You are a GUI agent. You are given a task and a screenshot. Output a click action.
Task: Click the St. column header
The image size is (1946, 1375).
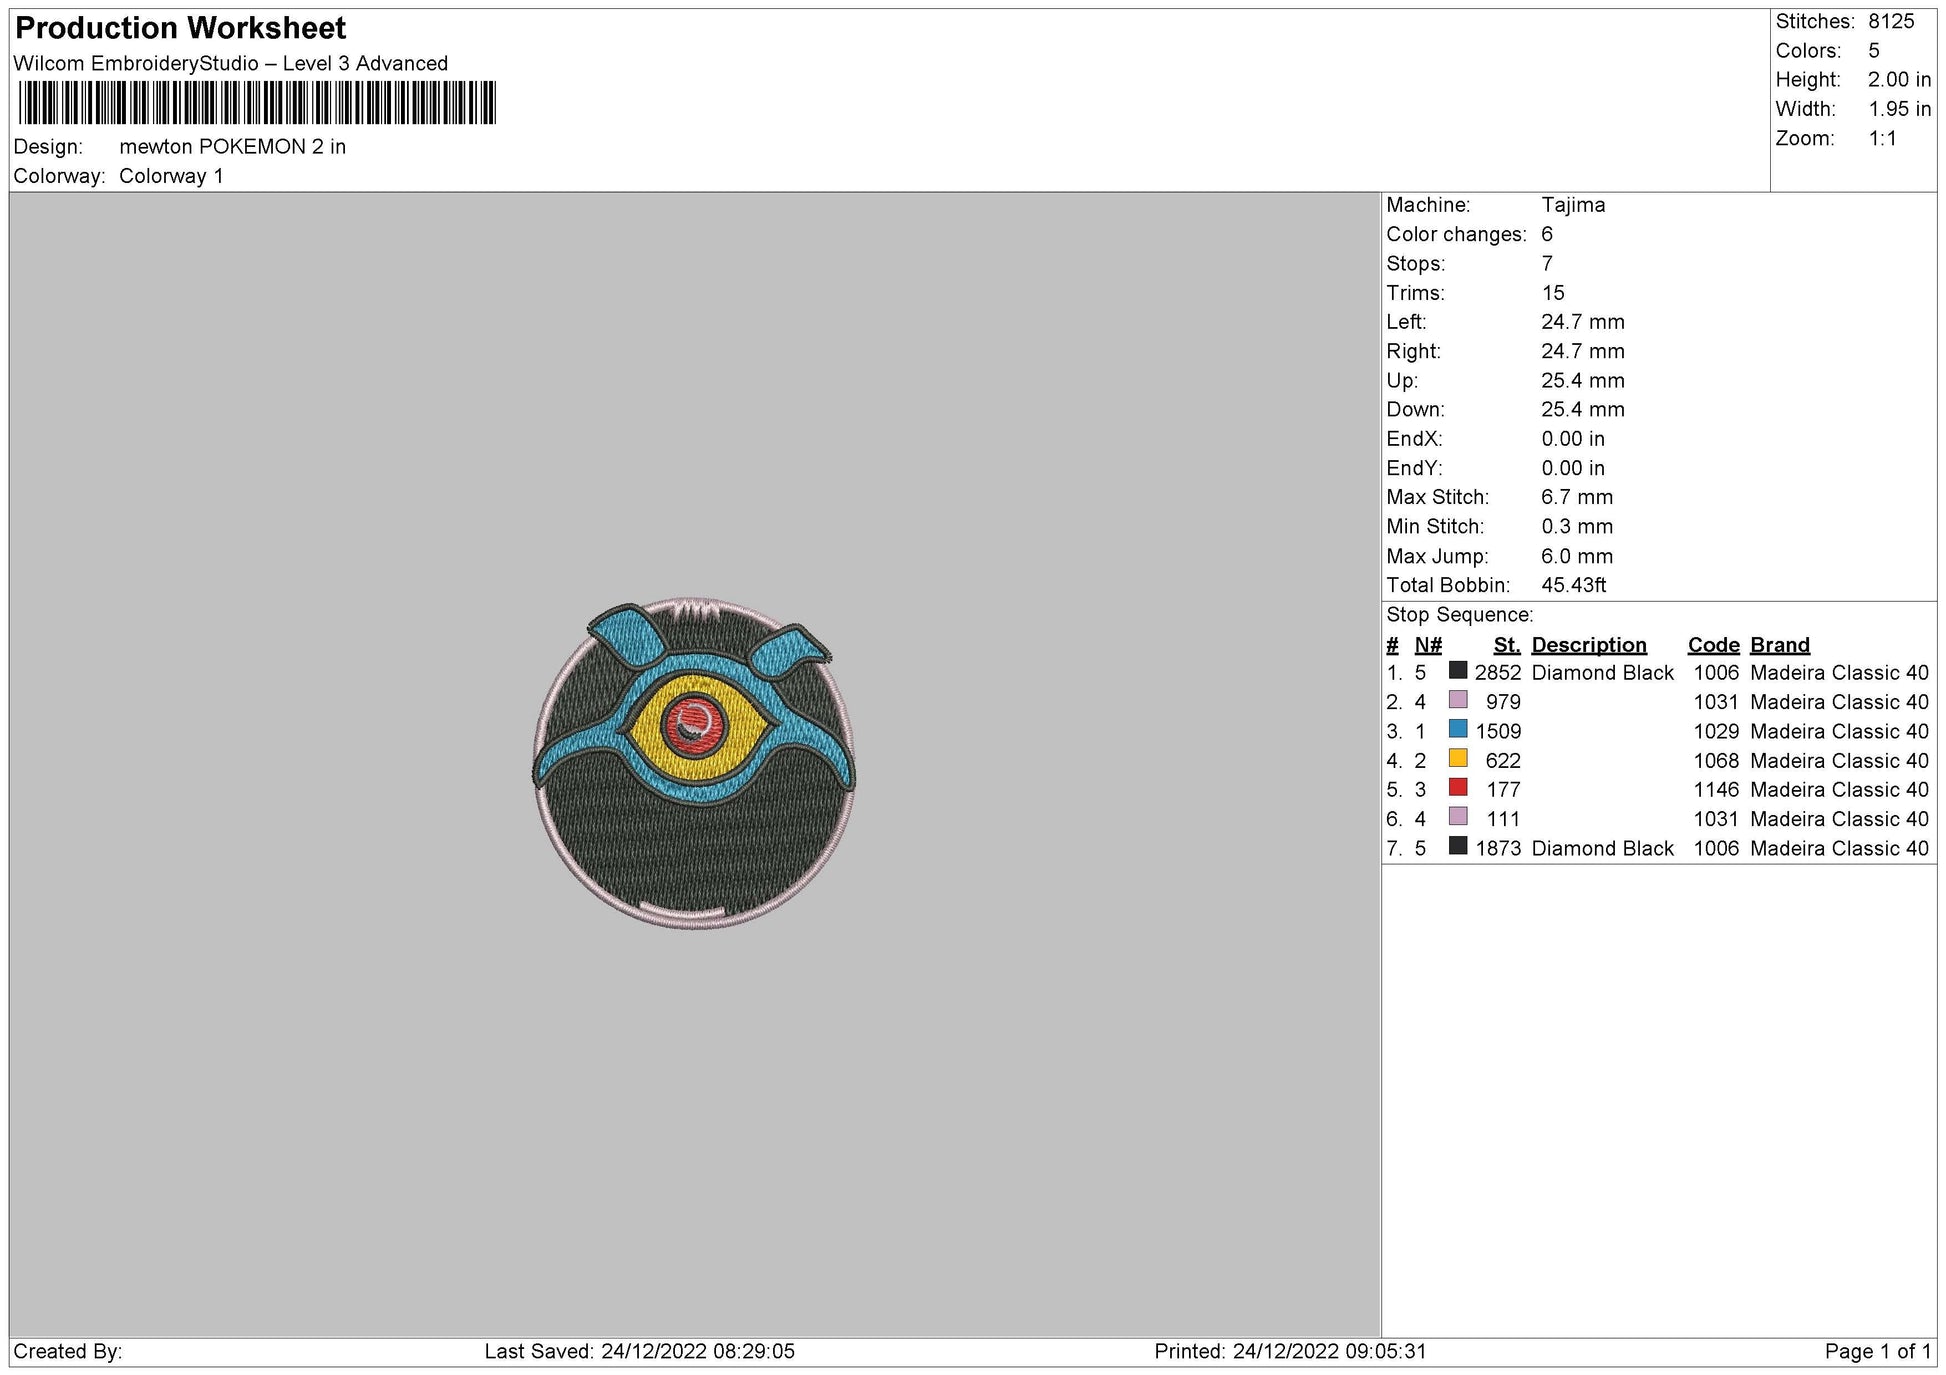click(x=1508, y=645)
